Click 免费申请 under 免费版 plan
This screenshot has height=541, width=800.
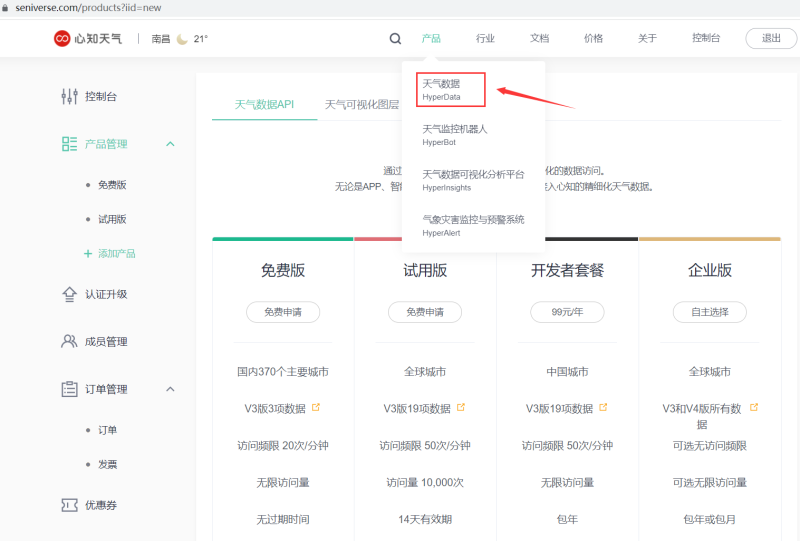tap(283, 312)
